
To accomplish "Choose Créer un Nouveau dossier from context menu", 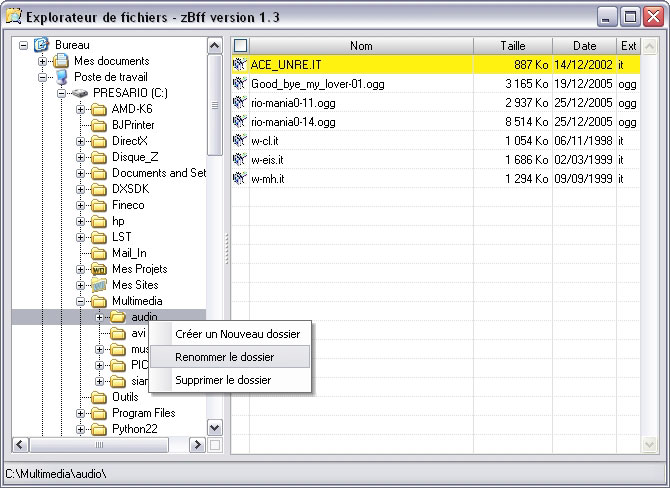I will tap(230, 334).
